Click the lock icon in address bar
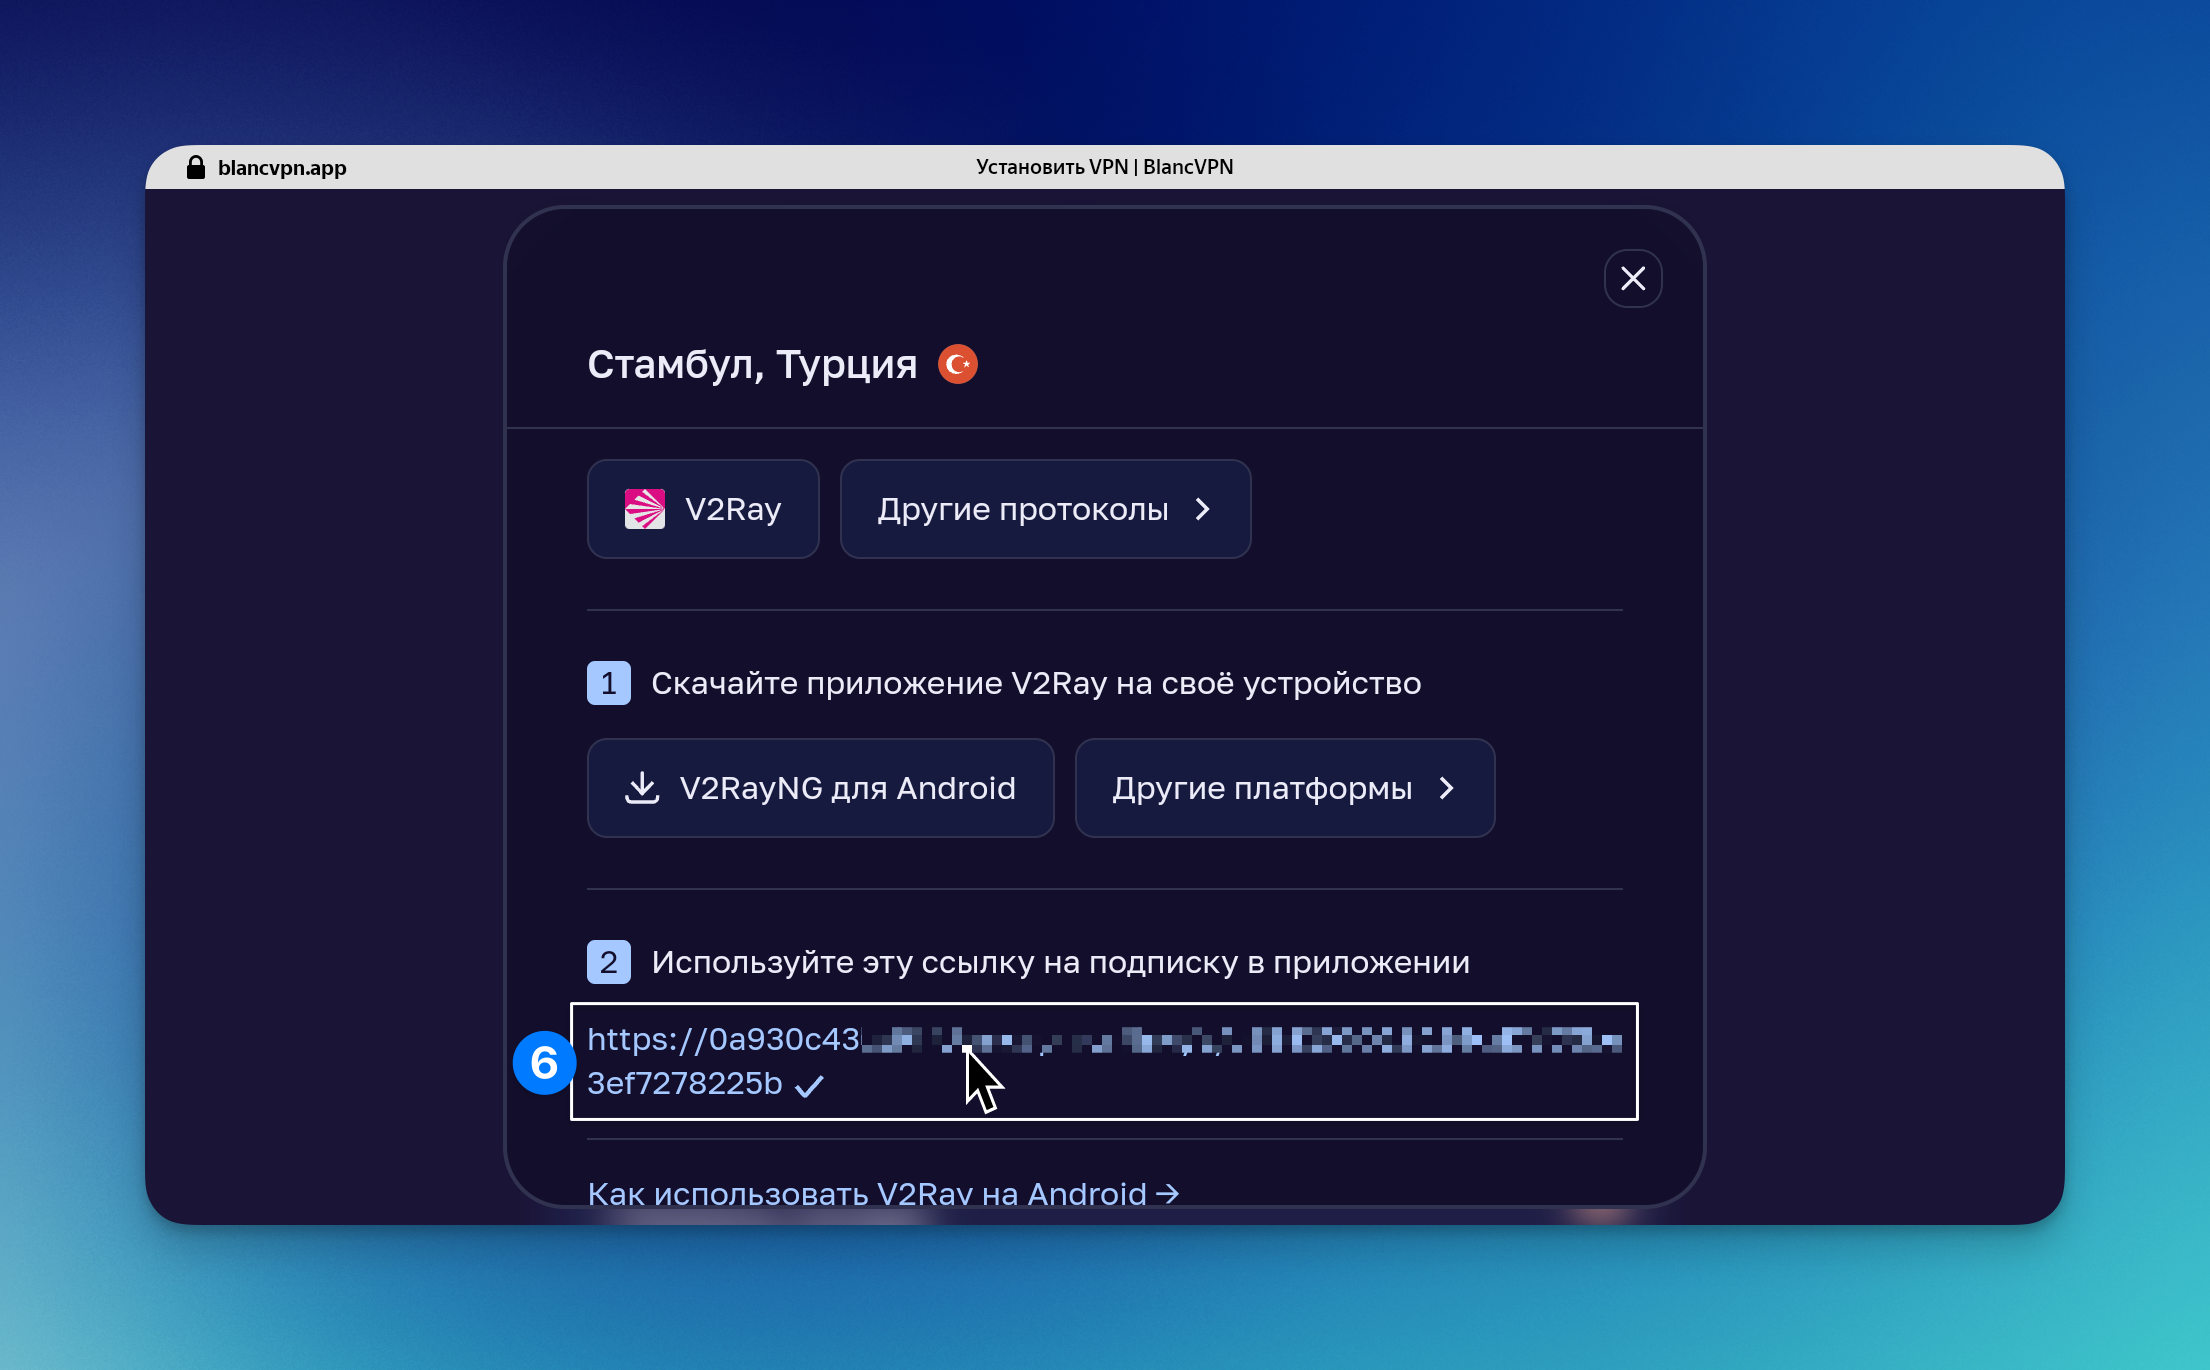 (x=196, y=167)
